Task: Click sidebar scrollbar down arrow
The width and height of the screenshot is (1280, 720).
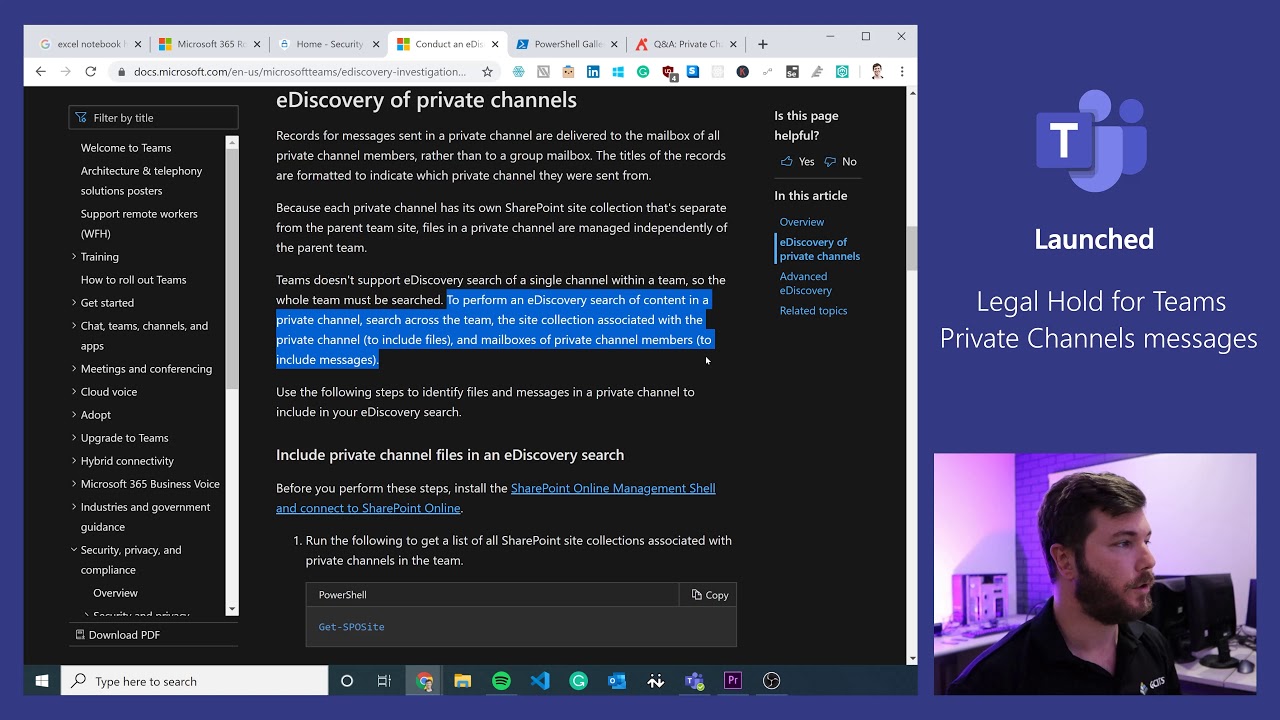Action: pyautogui.click(x=232, y=609)
